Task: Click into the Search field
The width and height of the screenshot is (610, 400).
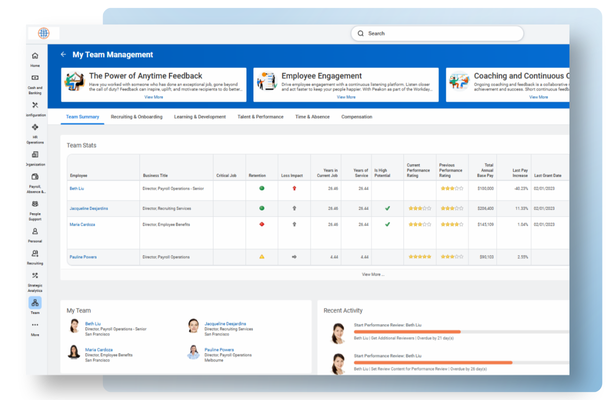Action: click(x=437, y=33)
